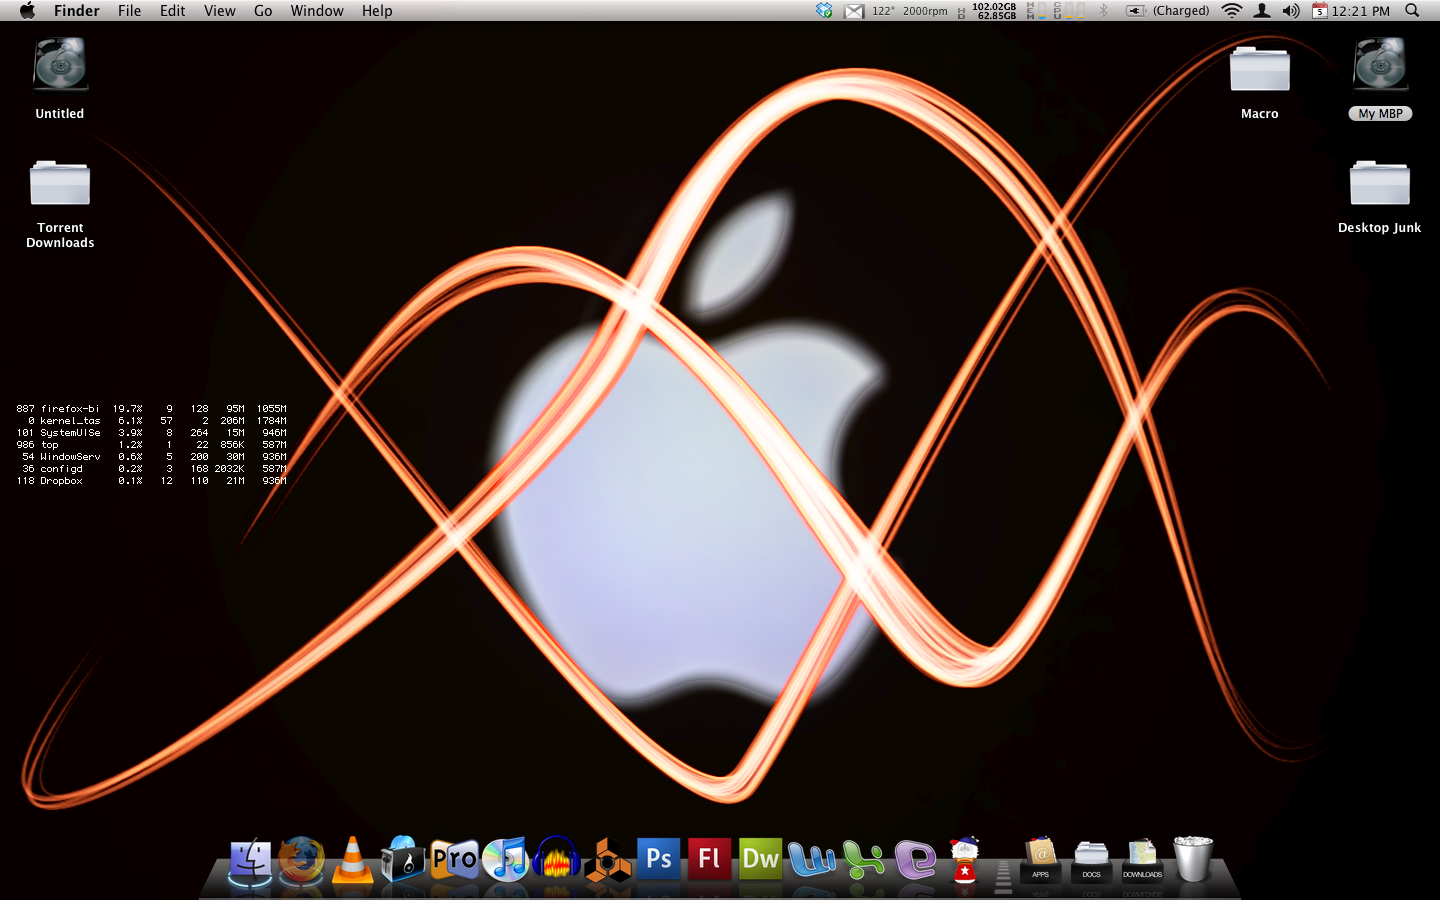Open the user account menu icon
Image resolution: width=1440 pixels, height=900 pixels.
pos(1262,11)
